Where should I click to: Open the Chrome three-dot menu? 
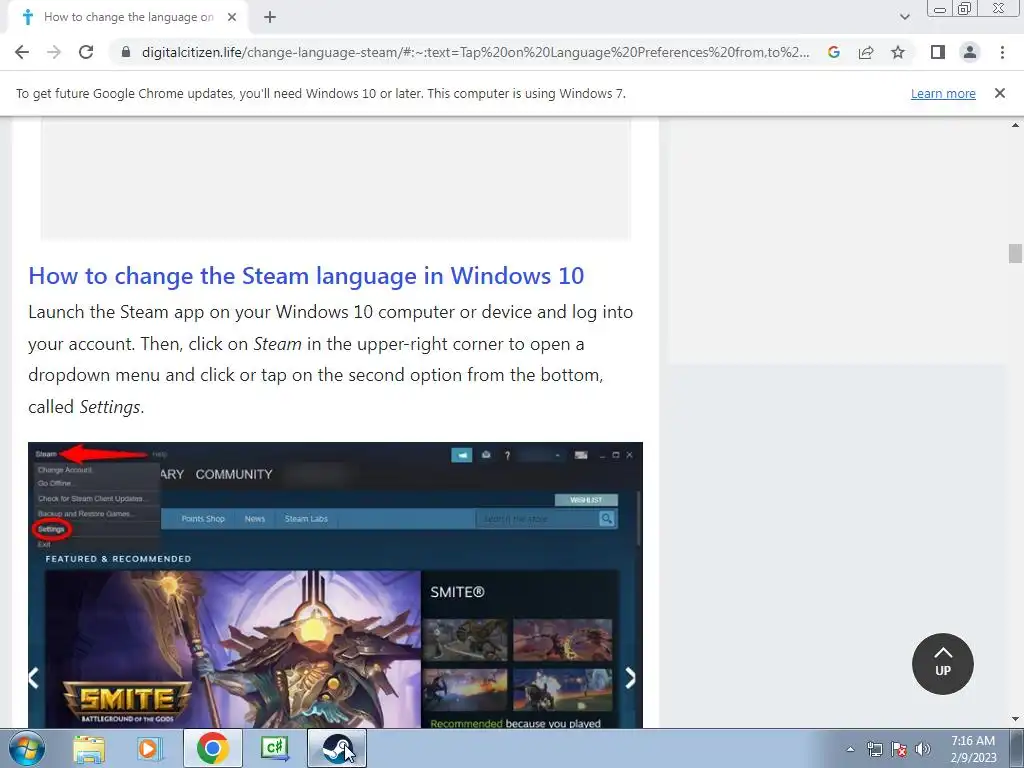pyautogui.click(x=1002, y=52)
